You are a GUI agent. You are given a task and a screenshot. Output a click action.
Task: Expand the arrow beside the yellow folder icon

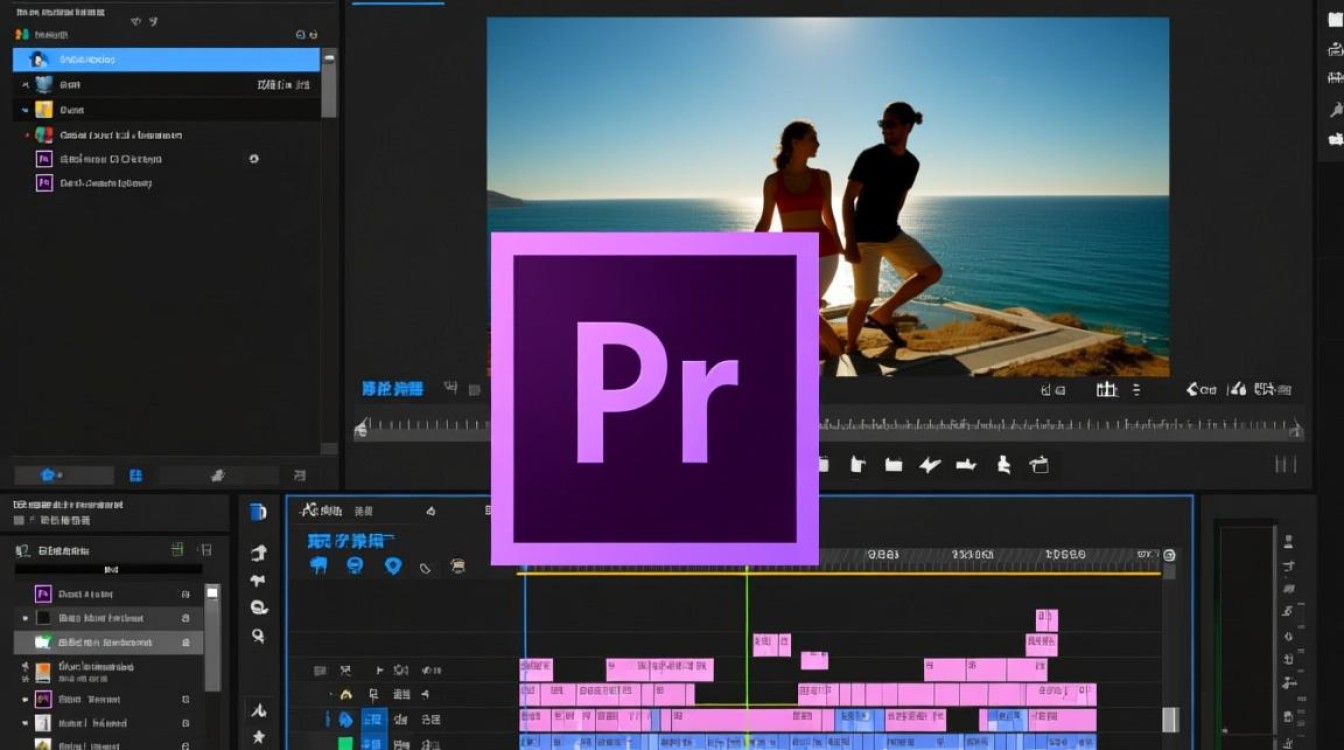point(25,110)
